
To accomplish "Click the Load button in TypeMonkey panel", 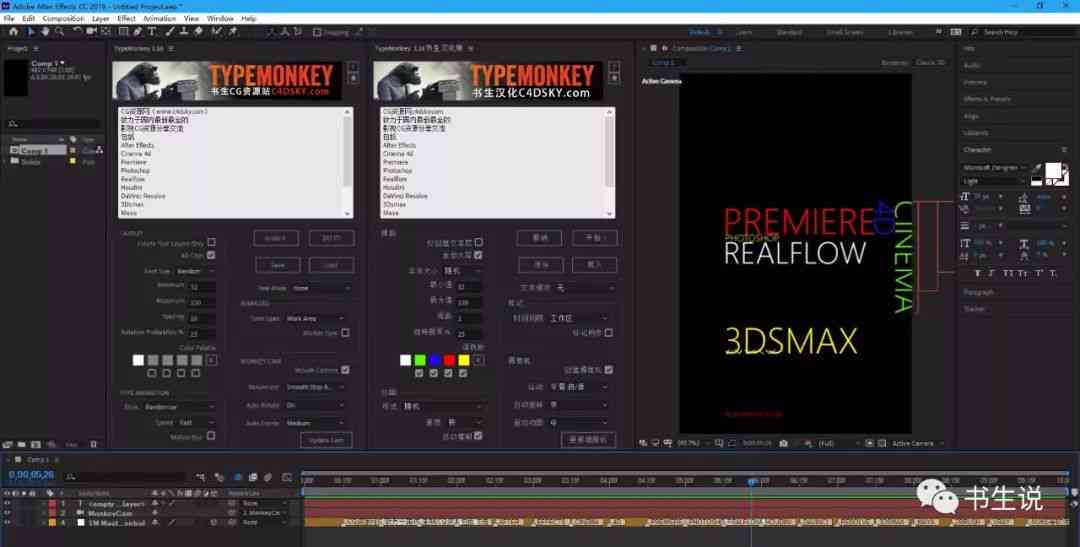I will [x=331, y=265].
